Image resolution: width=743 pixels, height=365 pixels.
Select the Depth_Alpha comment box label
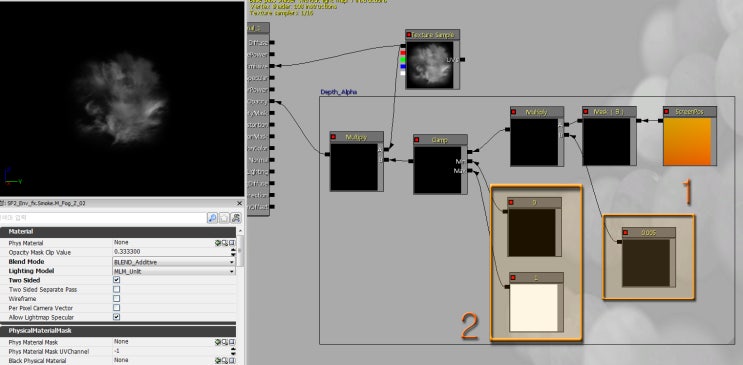click(338, 92)
